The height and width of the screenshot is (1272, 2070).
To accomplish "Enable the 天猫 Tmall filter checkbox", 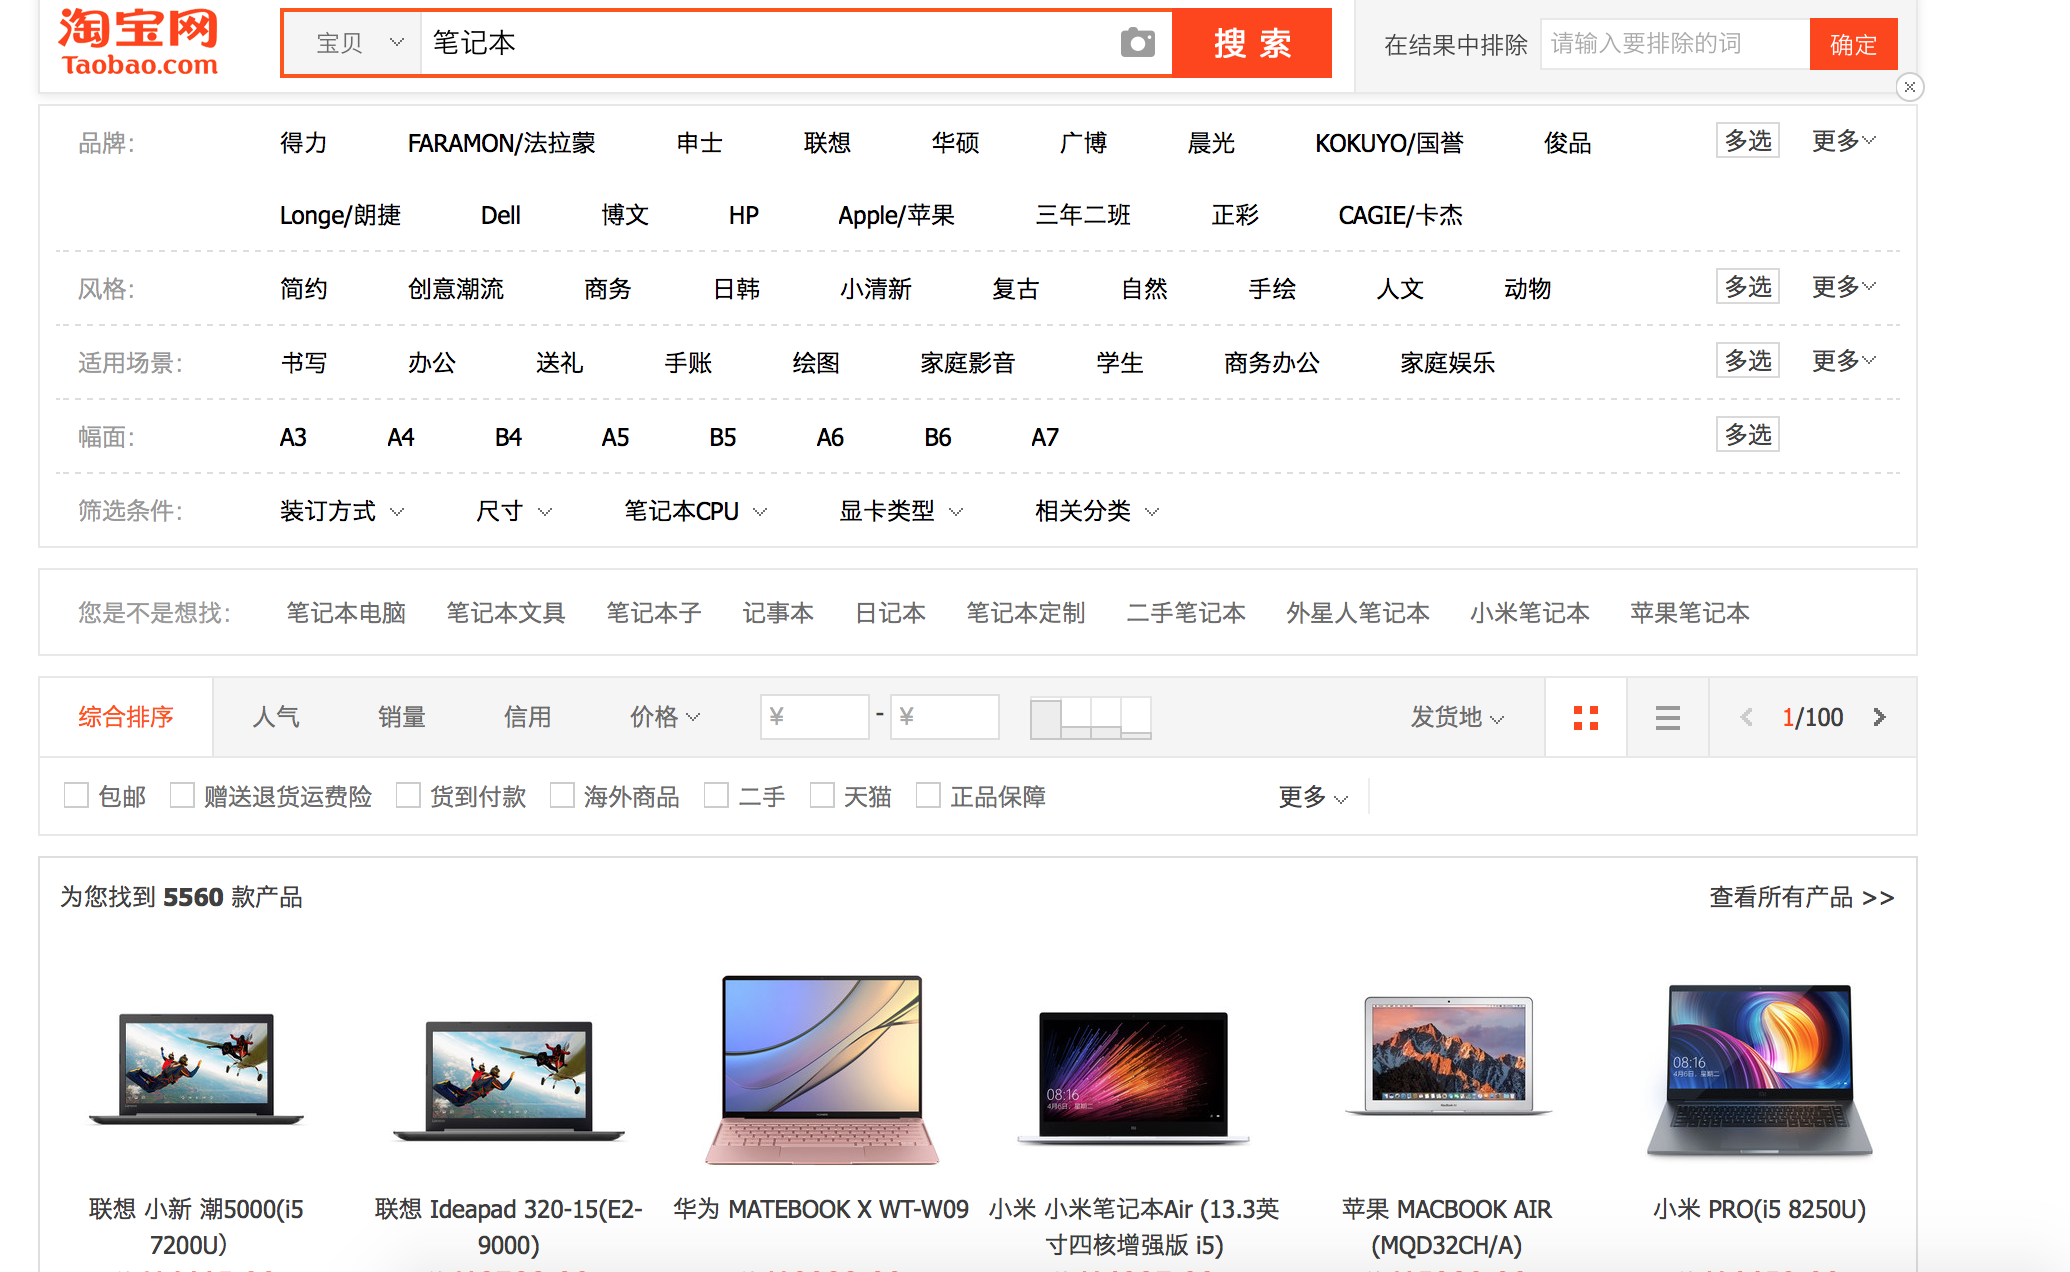I will pyautogui.click(x=822, y=796).
